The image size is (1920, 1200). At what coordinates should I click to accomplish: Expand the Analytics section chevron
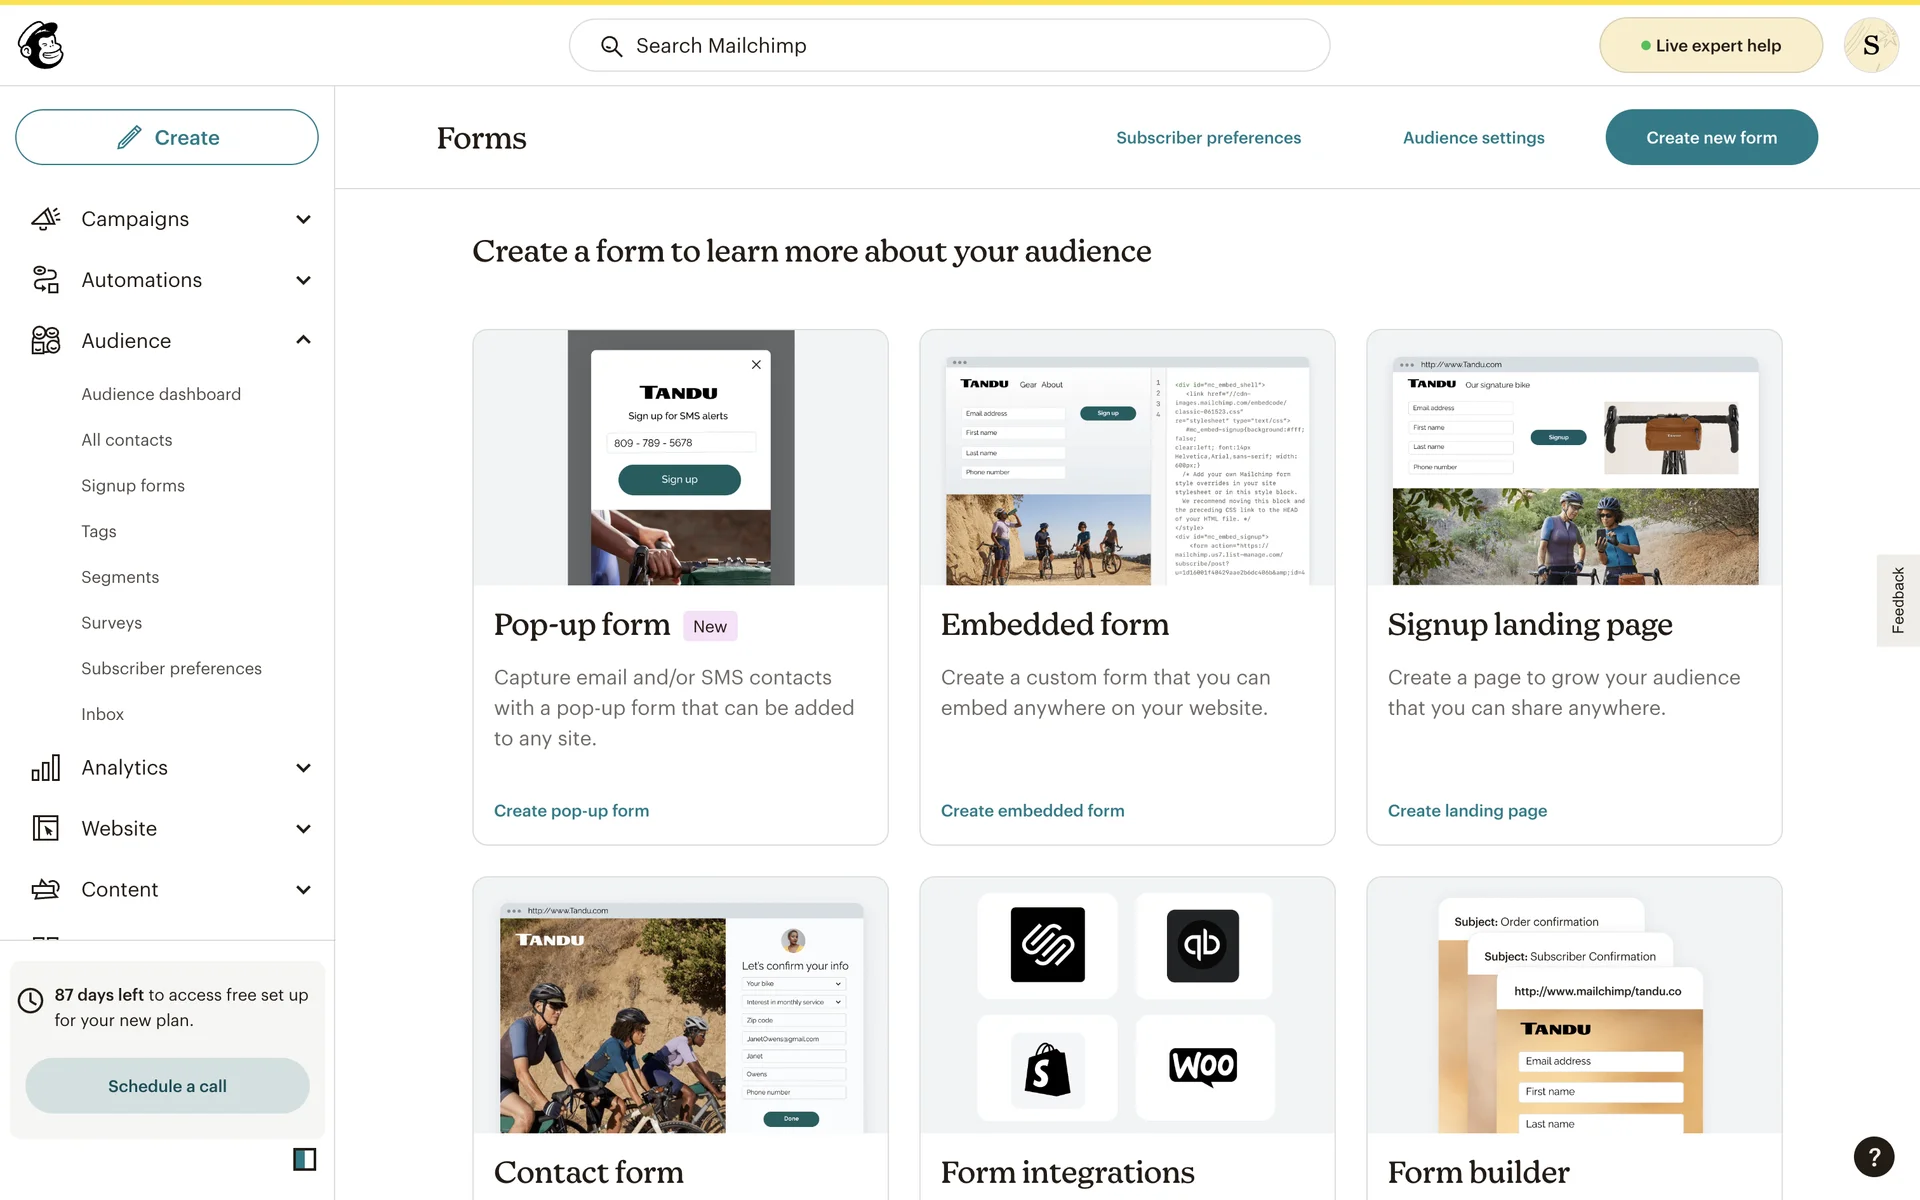[x=303, y=768]
